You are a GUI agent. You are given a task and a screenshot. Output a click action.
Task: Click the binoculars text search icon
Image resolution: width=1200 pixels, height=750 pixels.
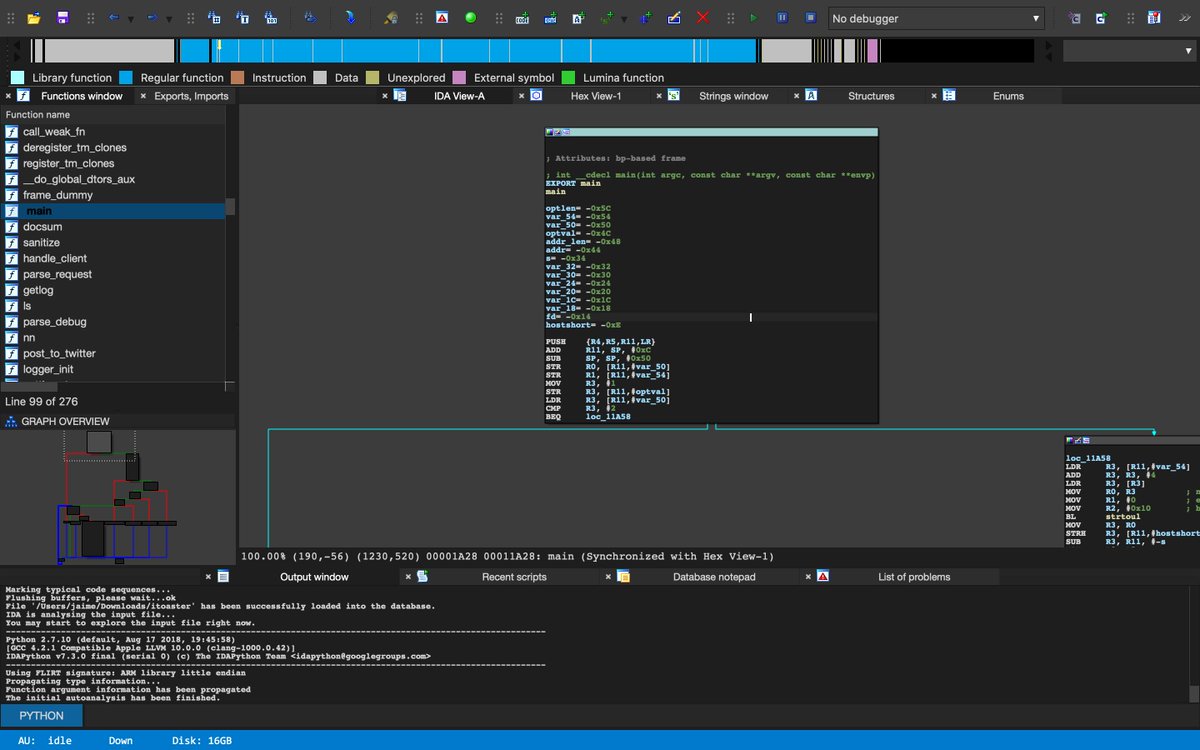coord(243,18)
